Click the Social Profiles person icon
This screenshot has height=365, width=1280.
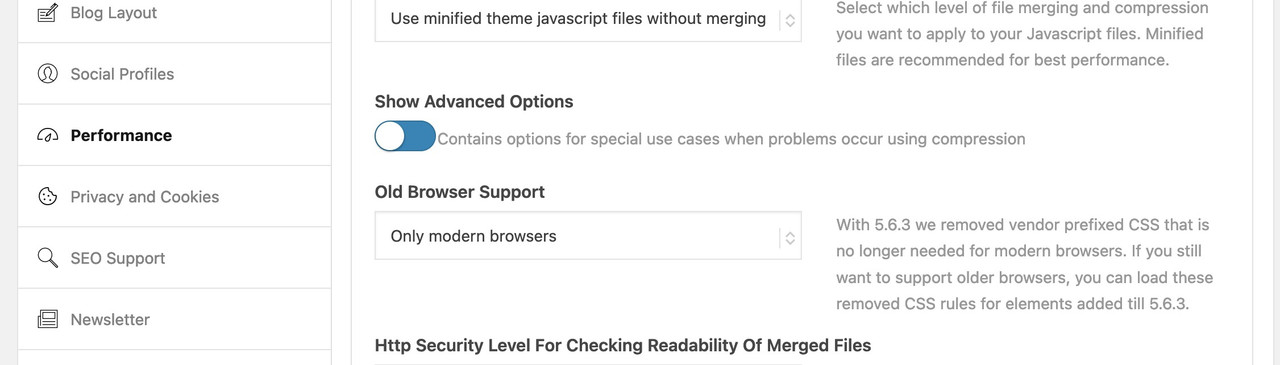pos(47,74)
